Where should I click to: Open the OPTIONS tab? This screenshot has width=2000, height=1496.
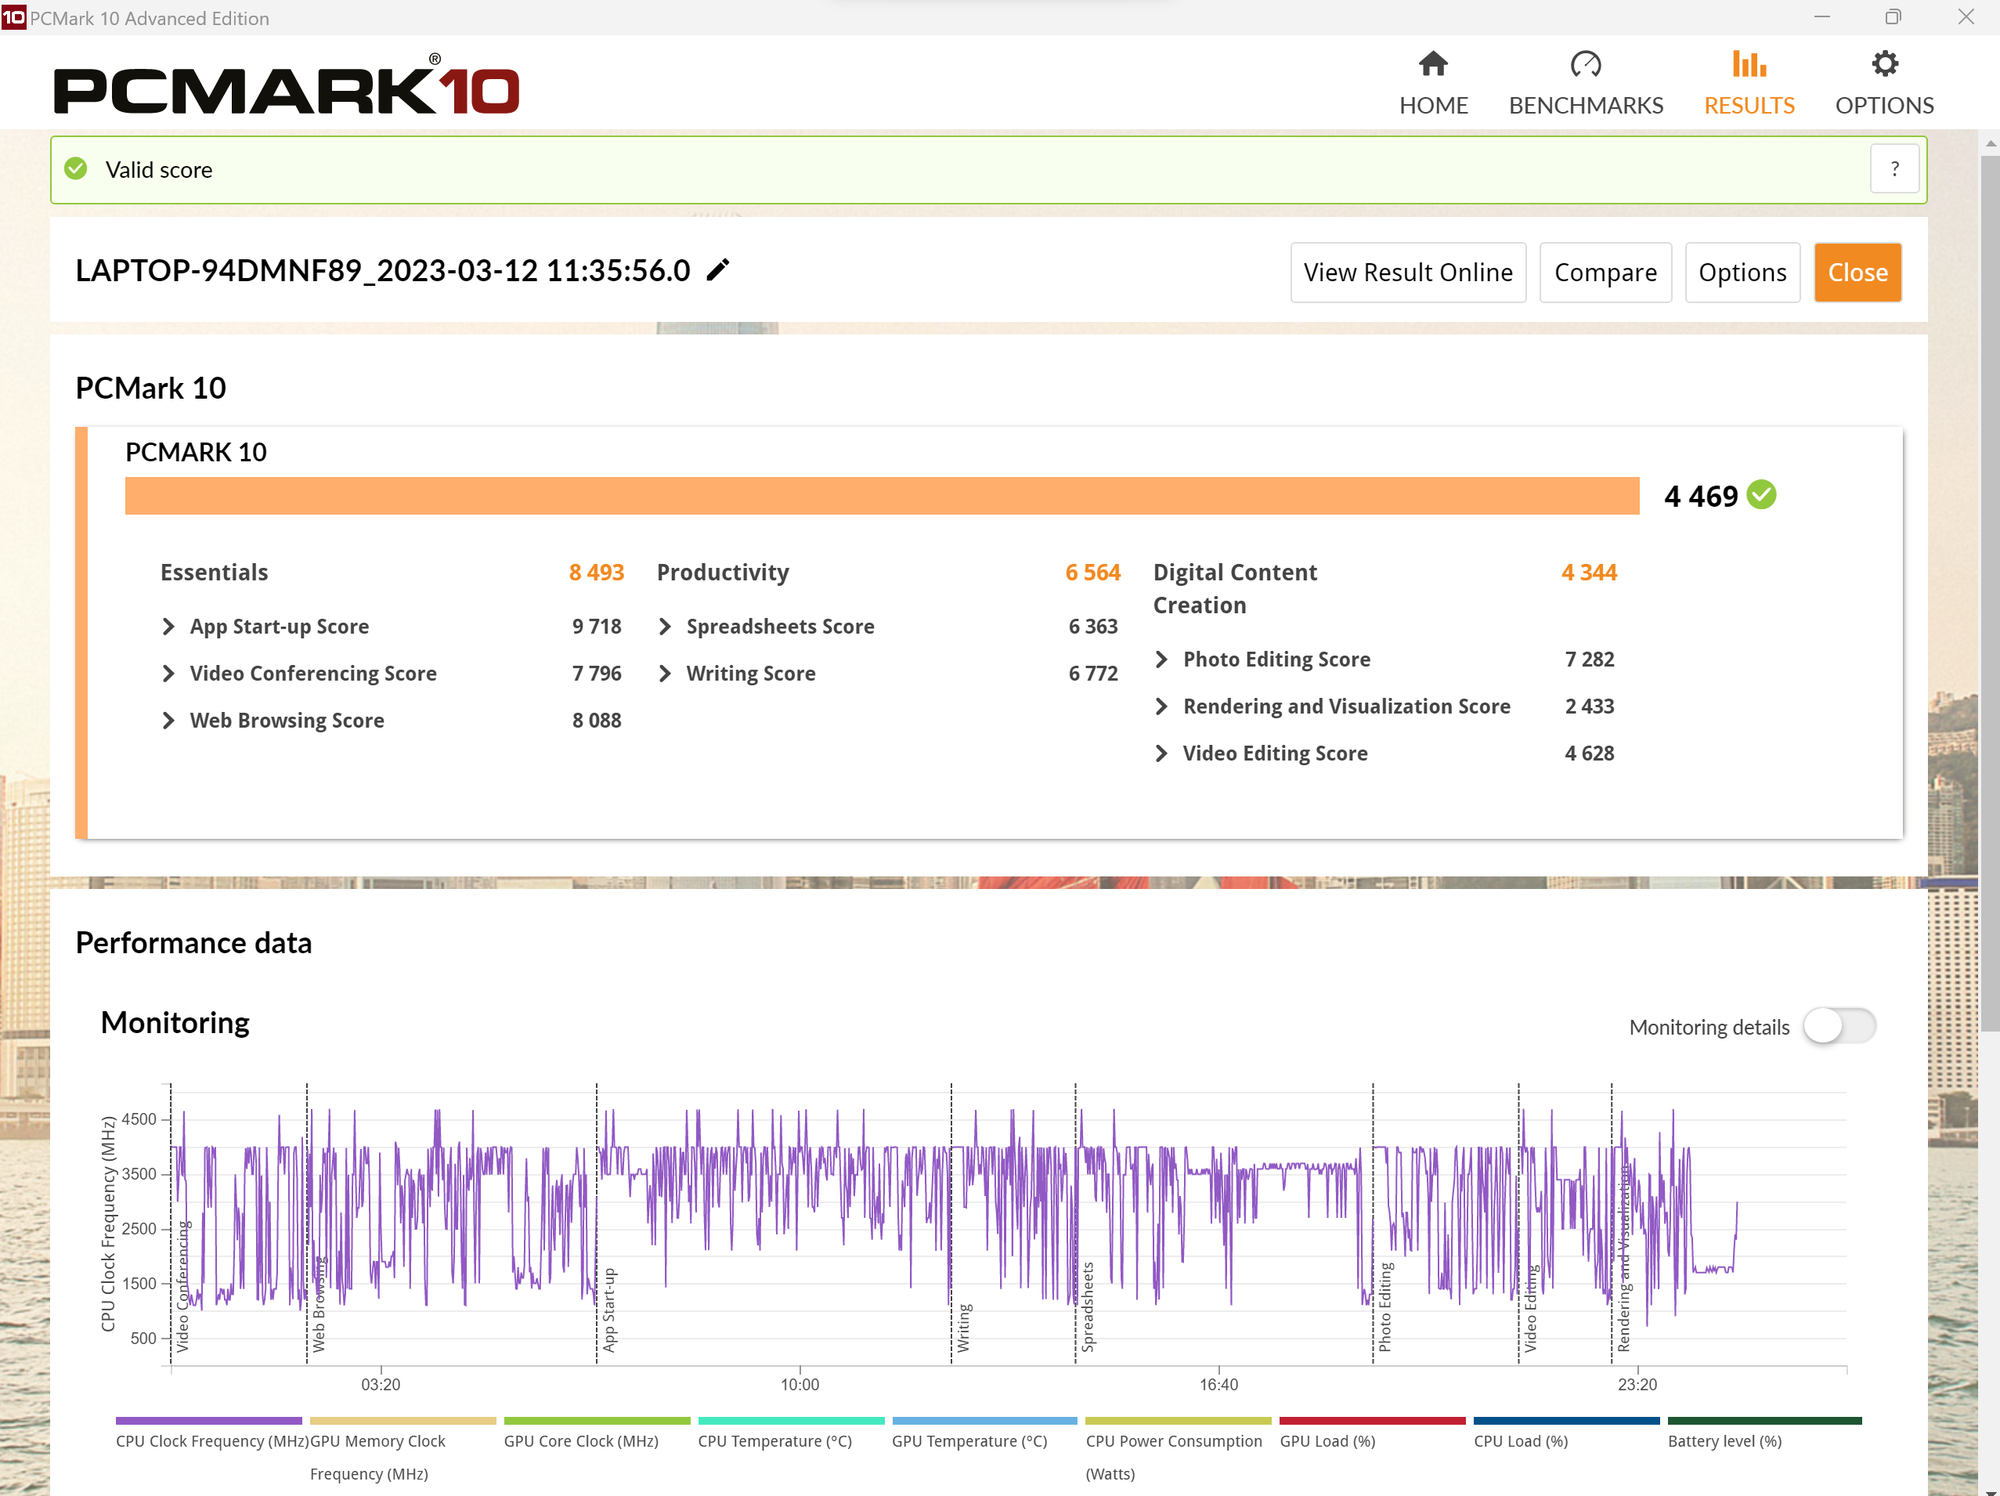pyautogui.click(x=1884, y=83)
